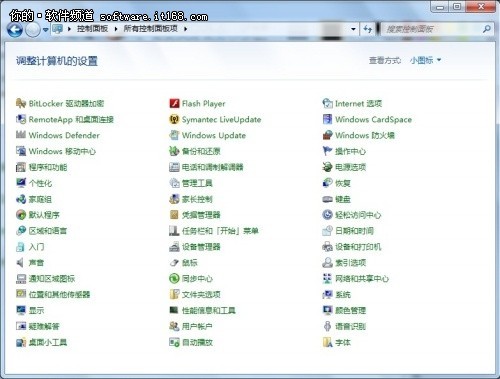This screenshot has width=500, height=379.
Task: Click the search magnifier button
Action: [x=487, y=29]
